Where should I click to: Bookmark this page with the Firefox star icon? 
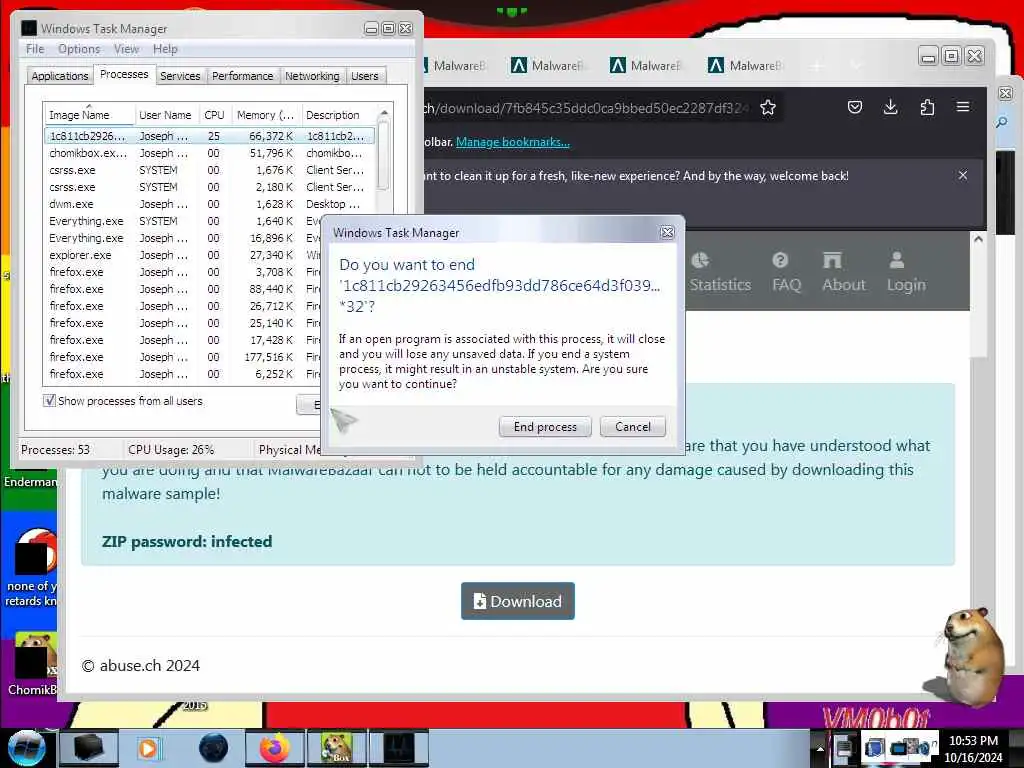[768, 107]
